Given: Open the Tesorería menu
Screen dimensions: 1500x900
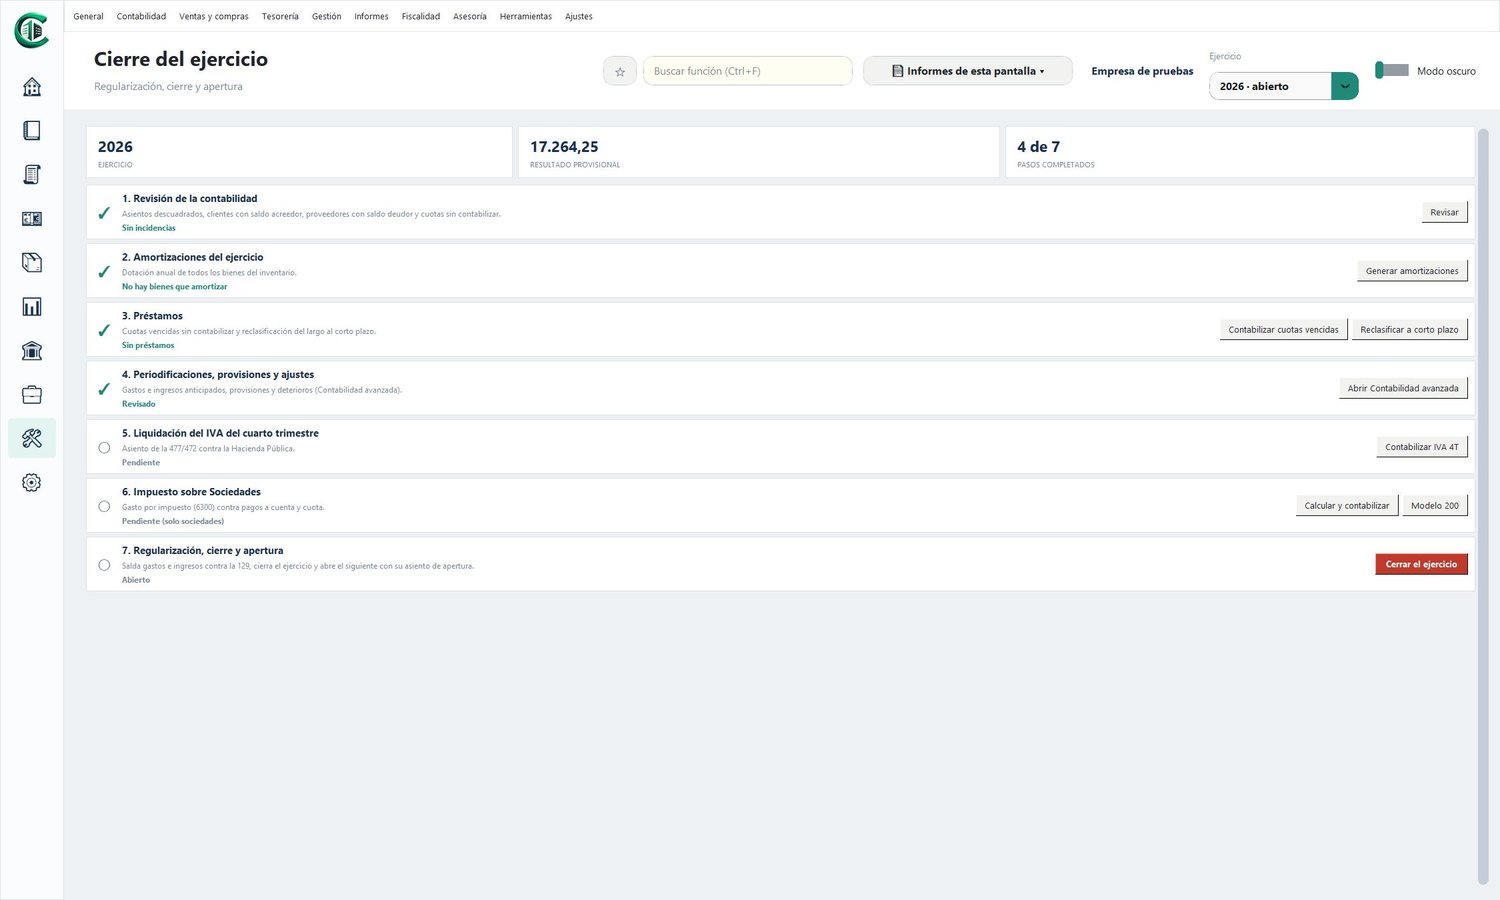Looking at the screenshot, I should (280, 16).
